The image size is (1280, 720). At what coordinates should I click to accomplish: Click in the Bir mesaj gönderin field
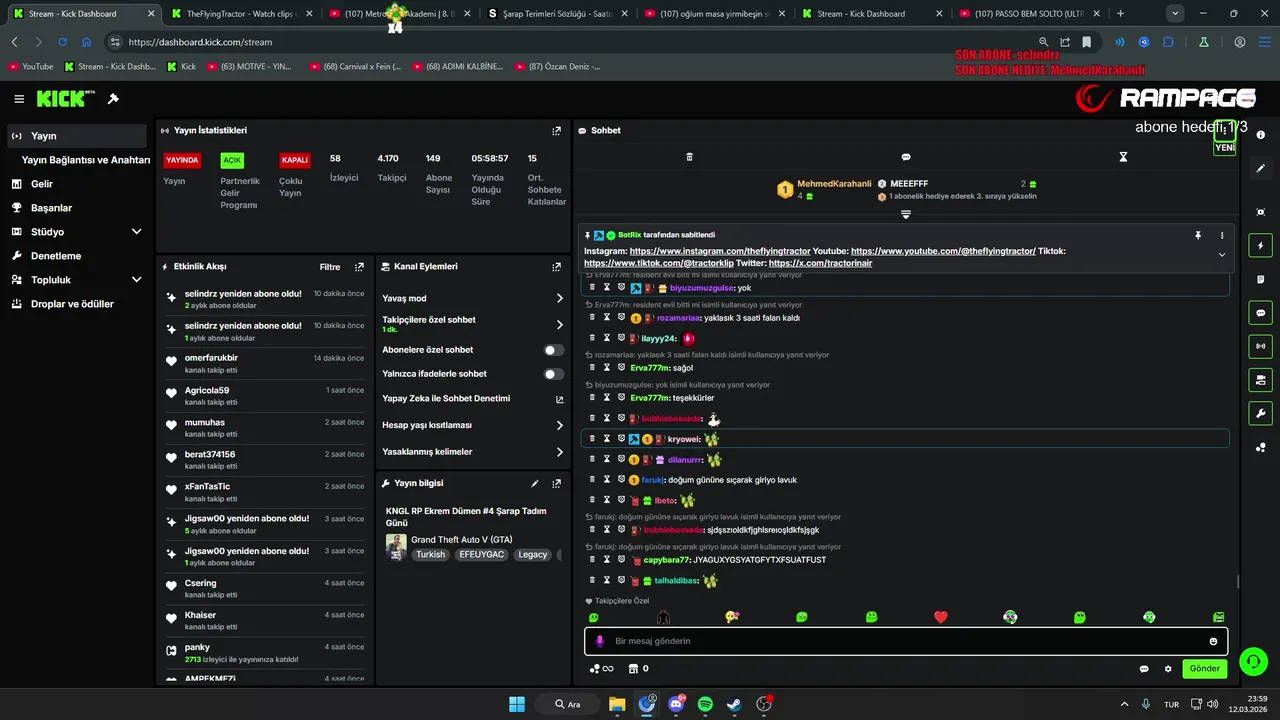coord(905,641)
